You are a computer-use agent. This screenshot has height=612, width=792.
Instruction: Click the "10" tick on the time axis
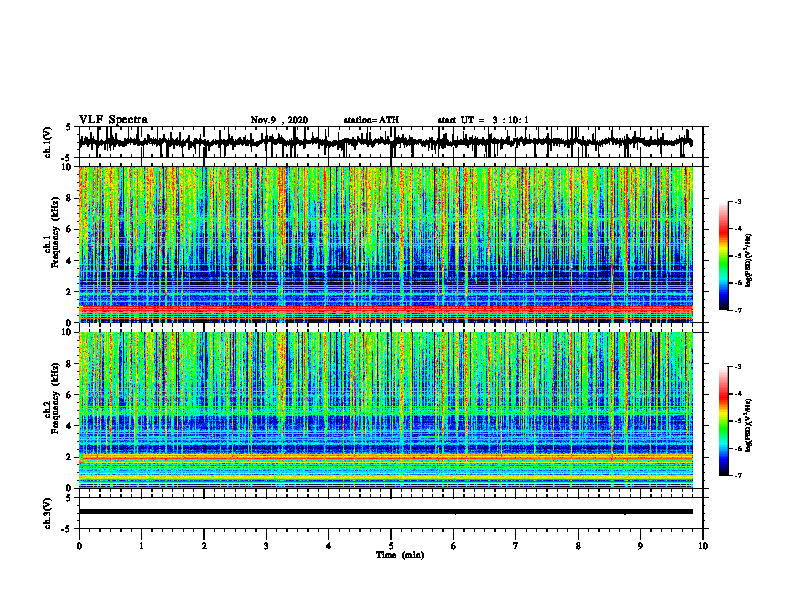(x=703, y=546)
